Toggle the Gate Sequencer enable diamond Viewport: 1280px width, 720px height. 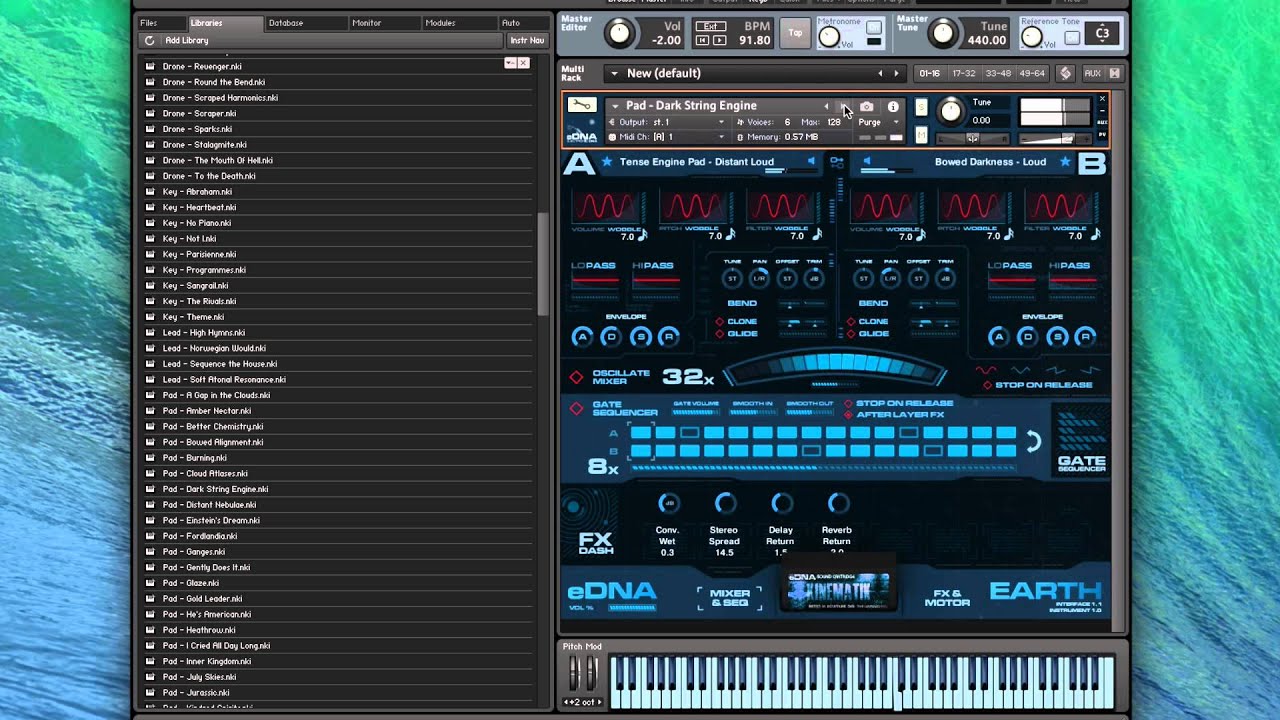coord(576,408)
